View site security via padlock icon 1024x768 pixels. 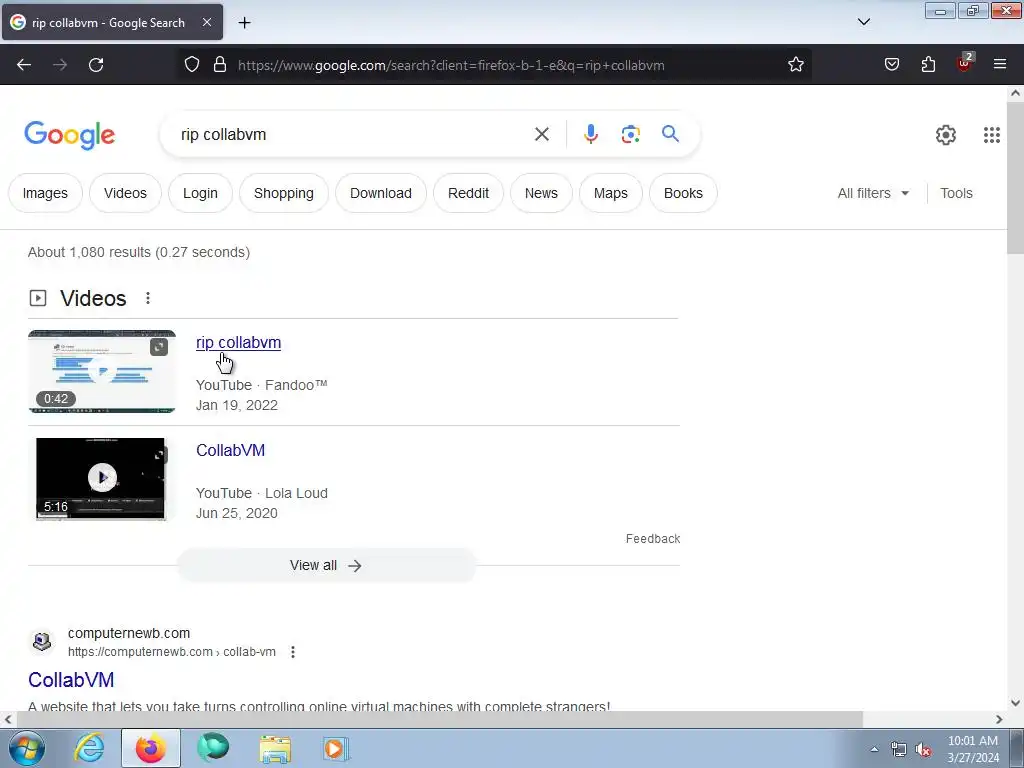[x=220, y=65]
